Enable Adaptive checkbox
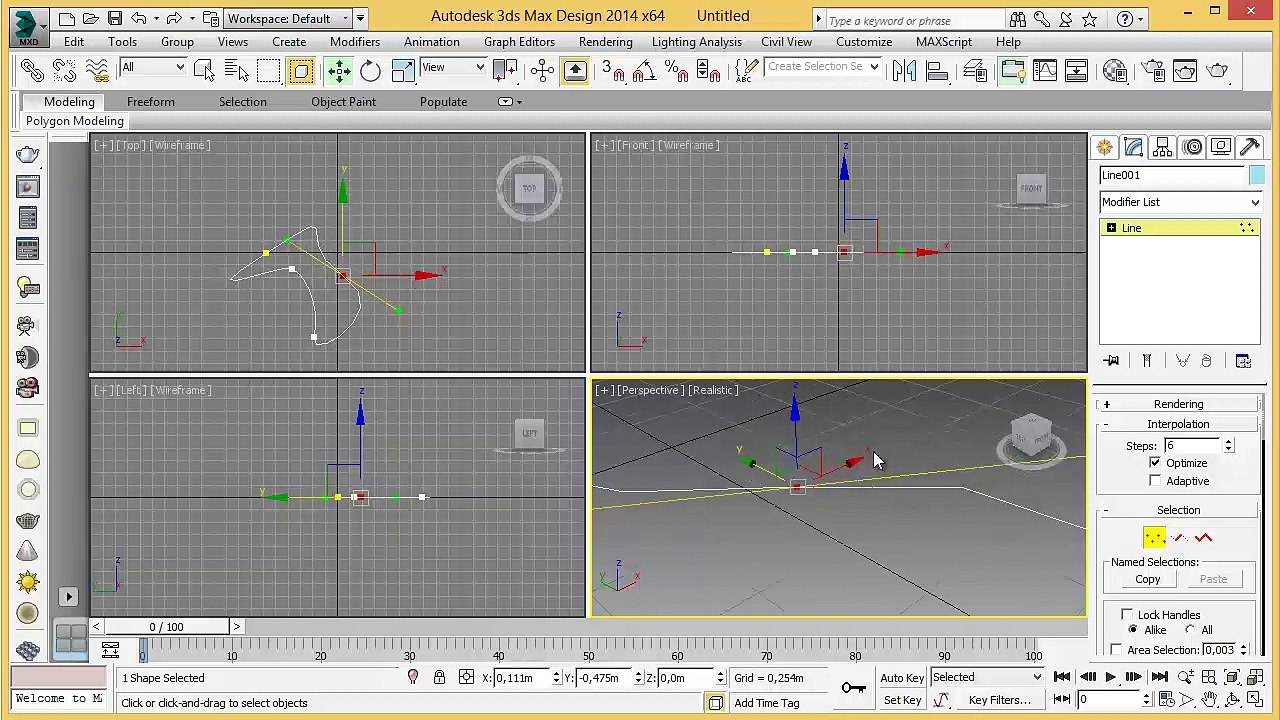Screen dimensions: 1280x720 click(1155, 481)
